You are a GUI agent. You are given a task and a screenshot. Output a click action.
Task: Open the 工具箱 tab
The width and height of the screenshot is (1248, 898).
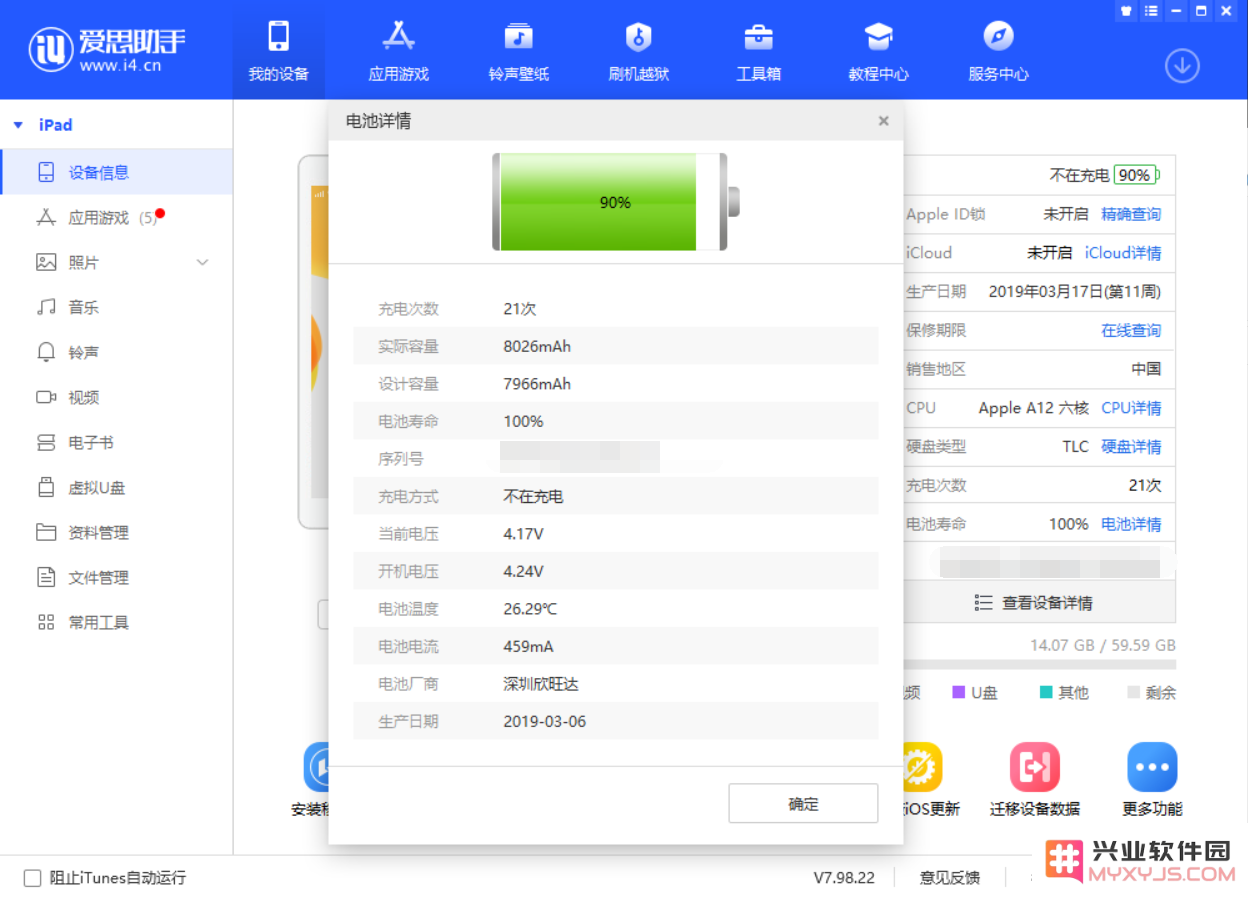click(x=758, y=50)
